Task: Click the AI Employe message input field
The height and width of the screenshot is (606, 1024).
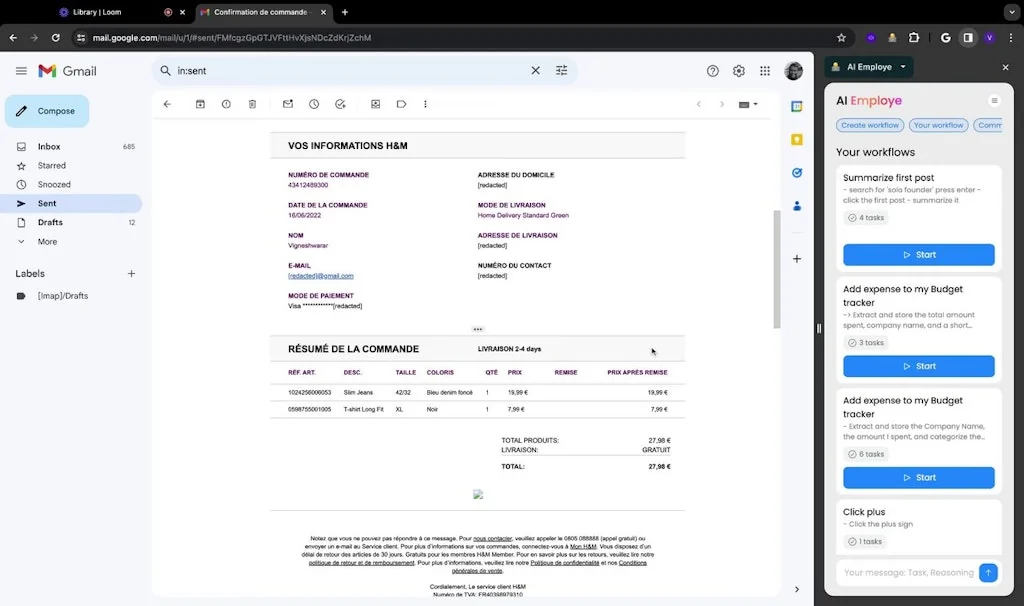Action: click(905, 572)
